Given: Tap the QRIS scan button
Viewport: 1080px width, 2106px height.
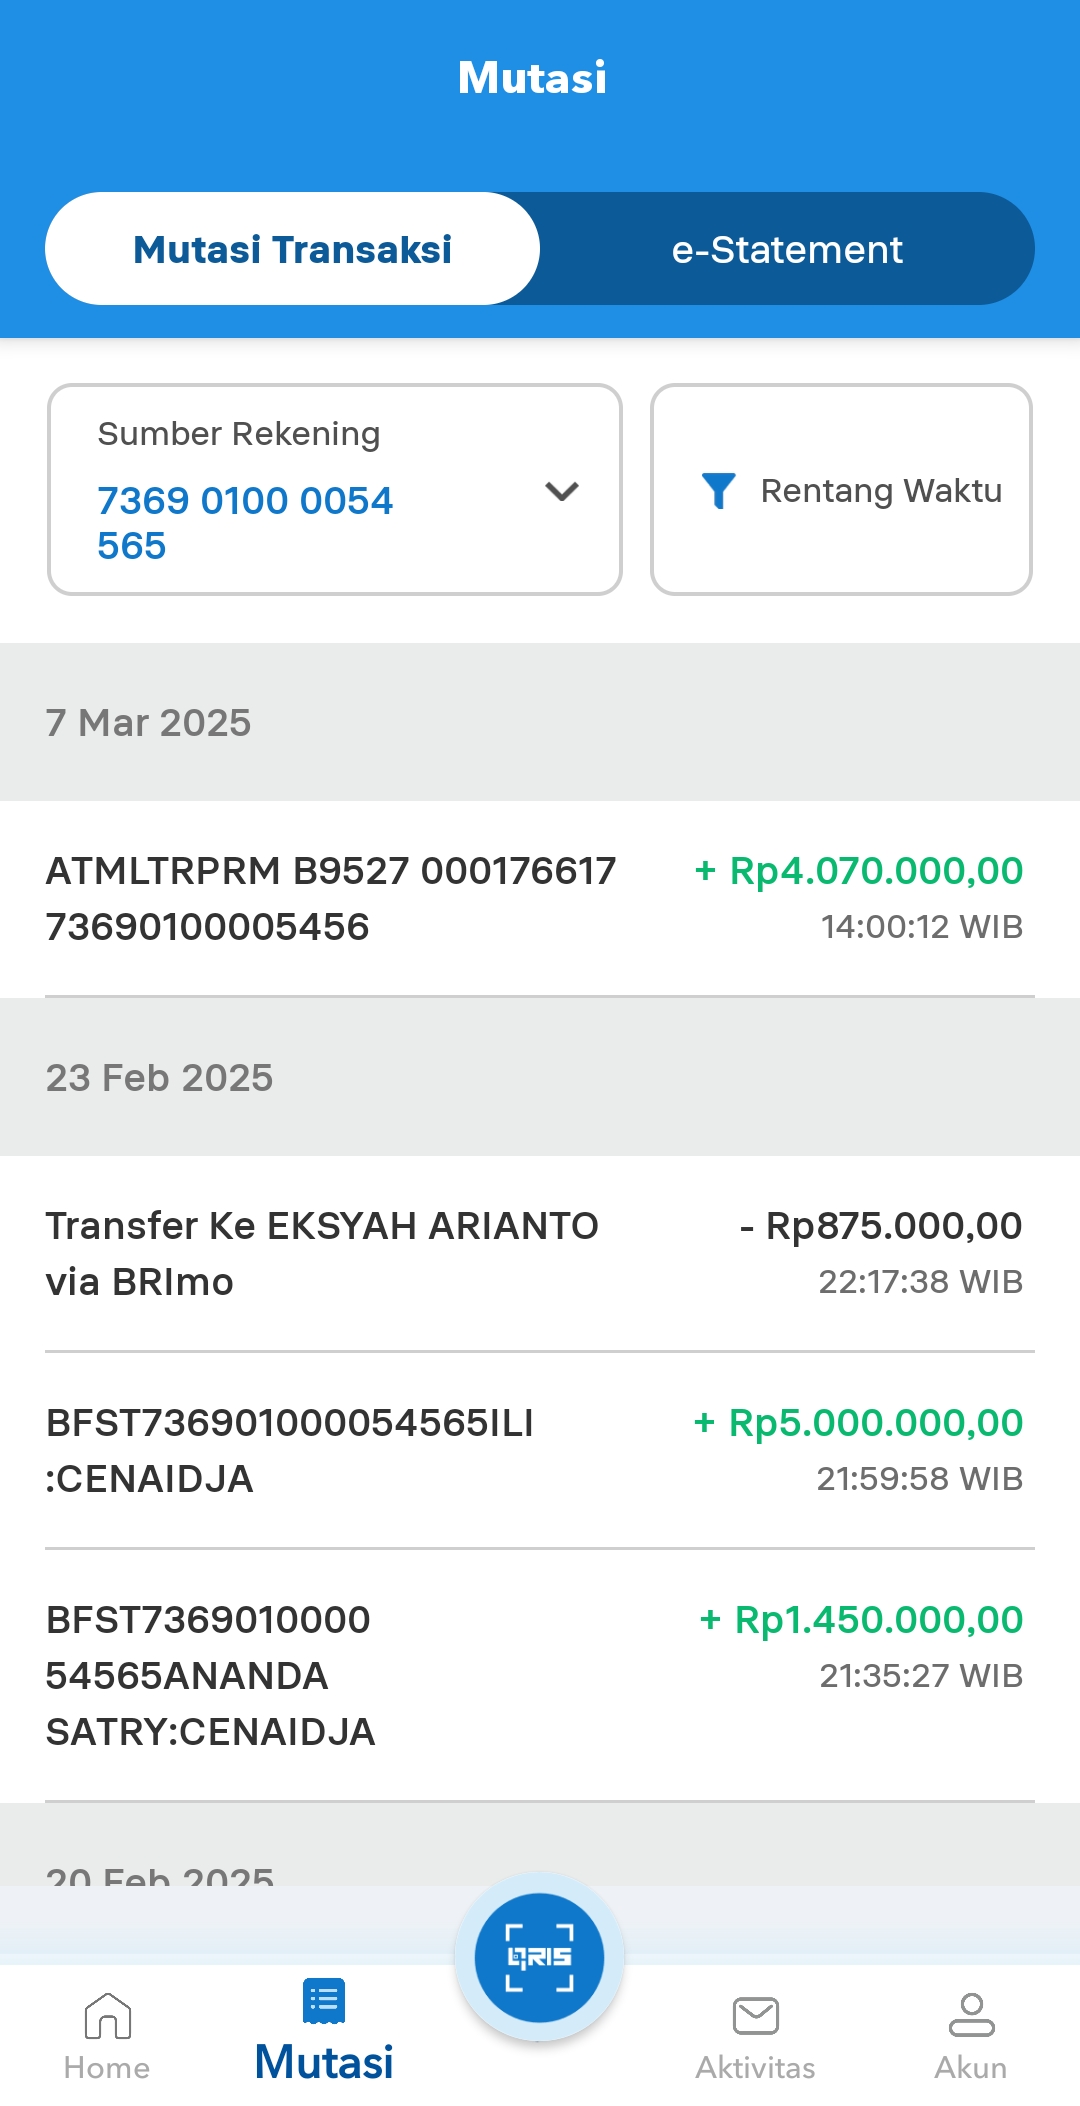Looking at the screenshot, I should 539,1956.
